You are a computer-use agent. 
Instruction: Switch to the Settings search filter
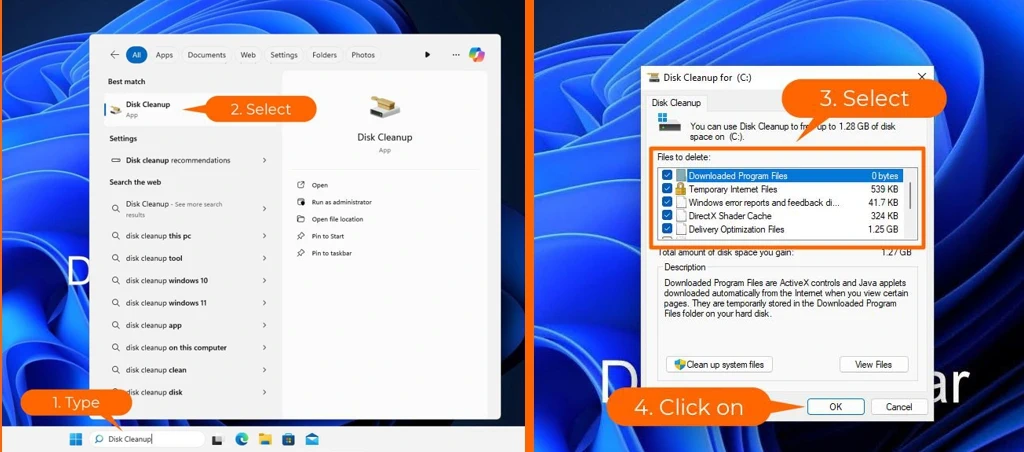[284, 55]
